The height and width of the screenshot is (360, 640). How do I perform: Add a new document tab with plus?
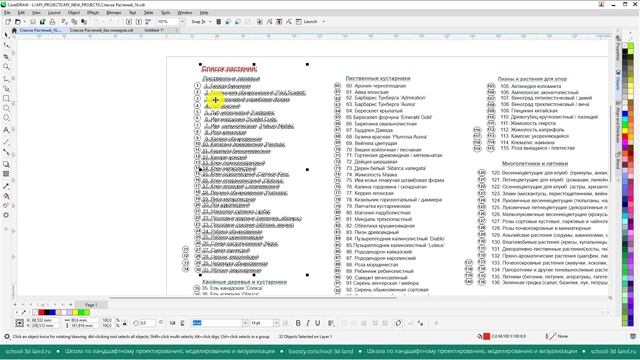[x=176, y=30]
